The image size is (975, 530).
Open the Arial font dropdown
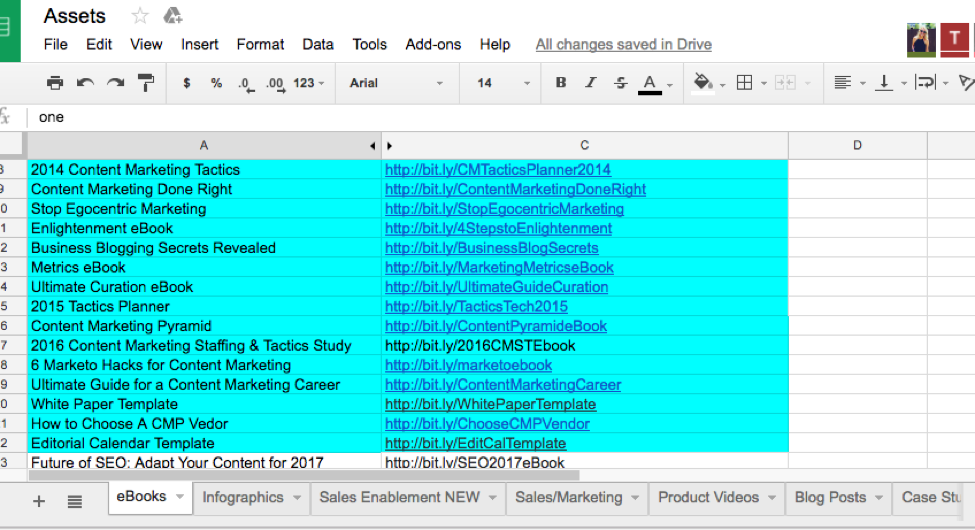click(397, 83)
